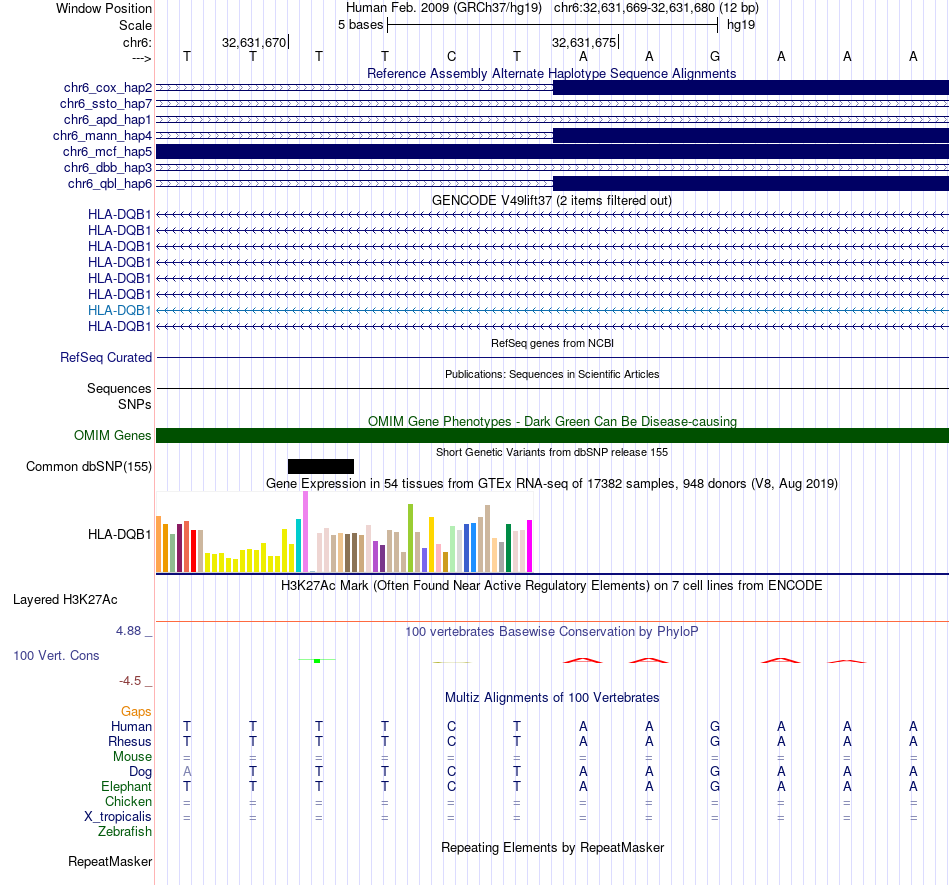The image size is (950, 885).
Task: Select the X_tropicalis species label
Action: point(118,816)
